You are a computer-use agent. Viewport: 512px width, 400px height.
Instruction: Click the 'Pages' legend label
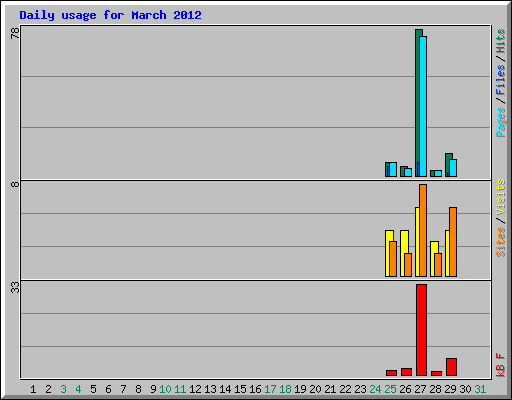(500, 122)
